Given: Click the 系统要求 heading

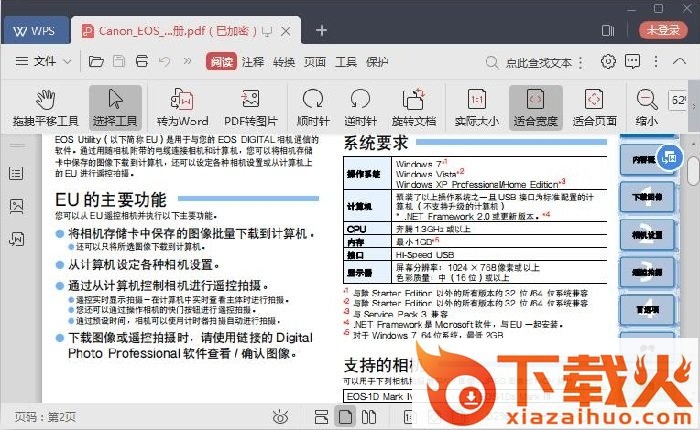Looking at the screenshot, I should point(376,143).
